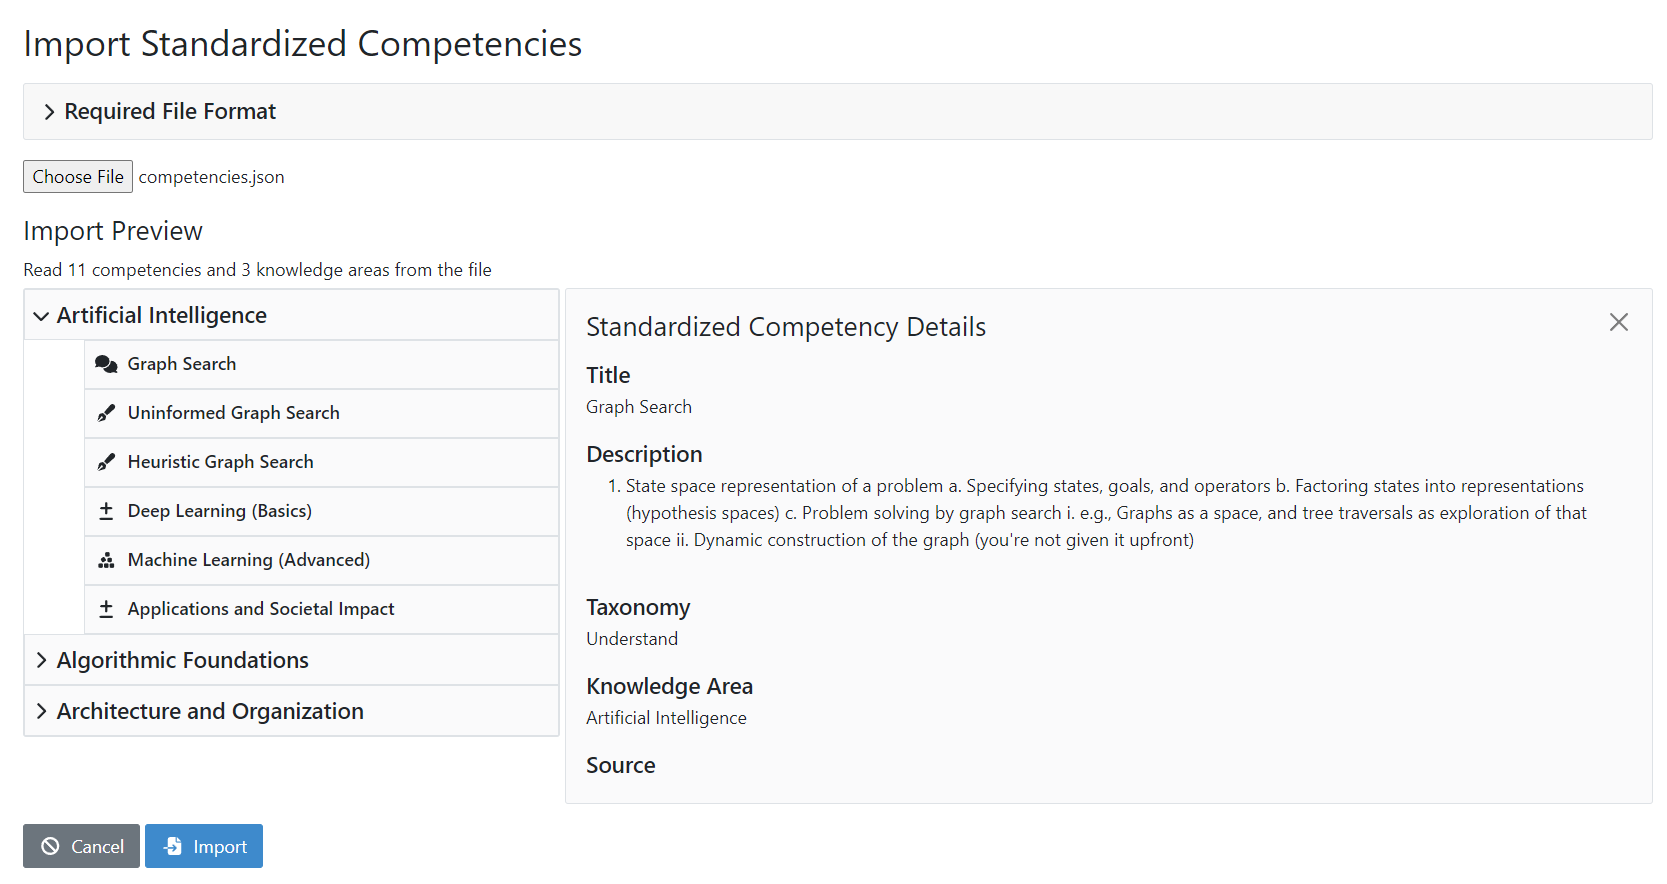Click the pen icon next to Heuristic Graph Search
The image size is (1667, 884).
pyautogui.click(x=107, y=462)
